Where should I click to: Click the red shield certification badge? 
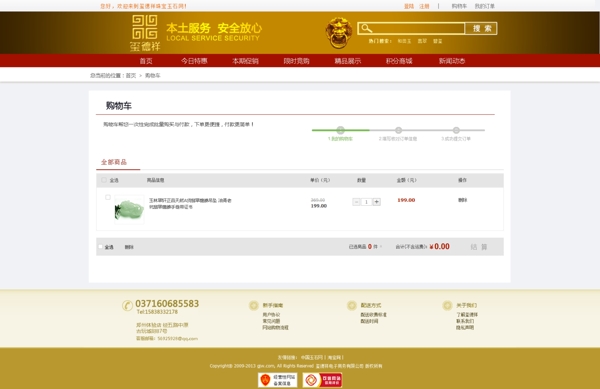pyautogui.click(x=278, y=380)
